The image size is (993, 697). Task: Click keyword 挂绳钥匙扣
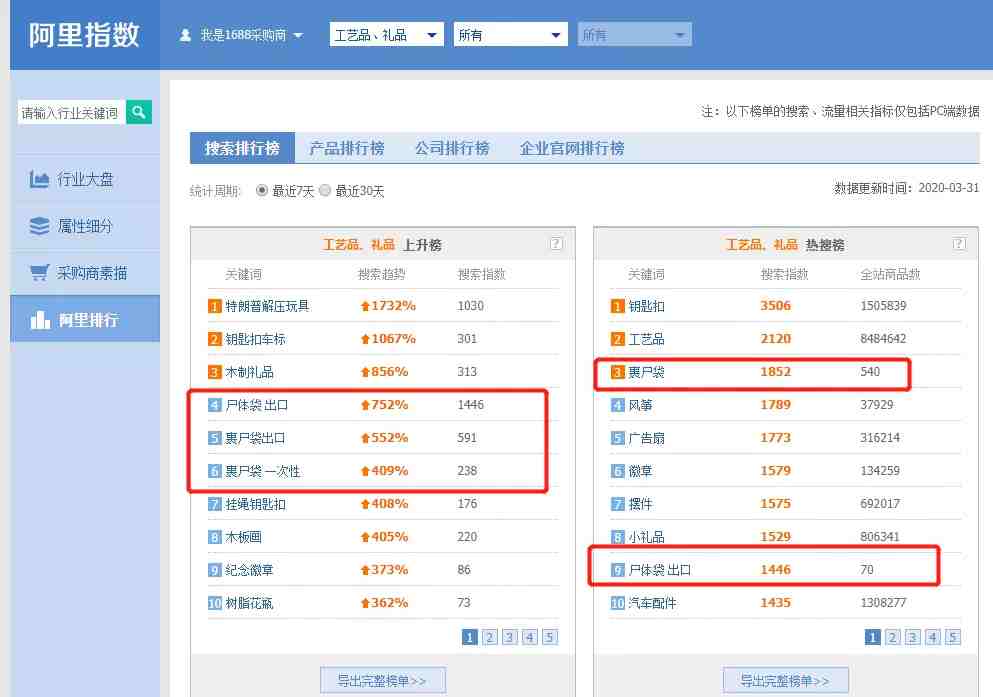(x=255, y=504)
